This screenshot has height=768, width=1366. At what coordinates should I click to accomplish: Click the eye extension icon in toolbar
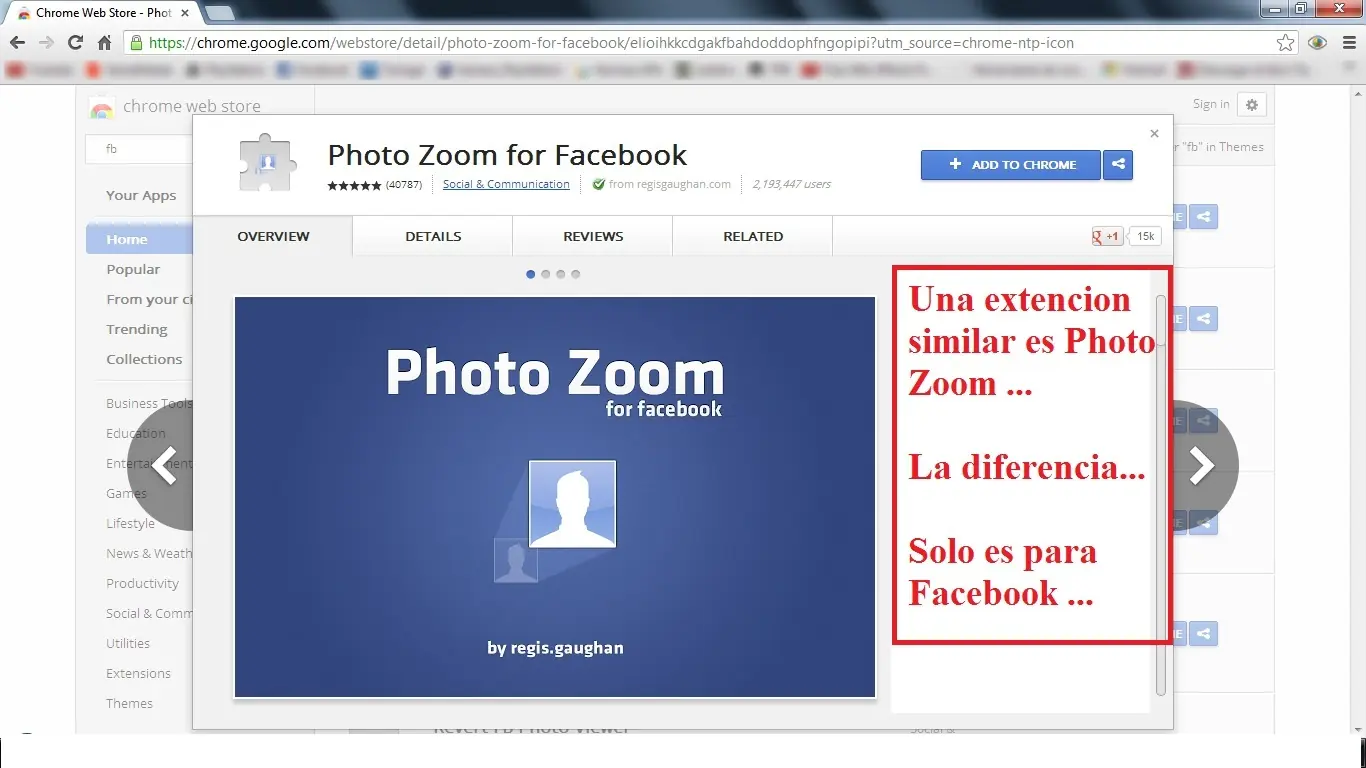[x=1318, y=43]
